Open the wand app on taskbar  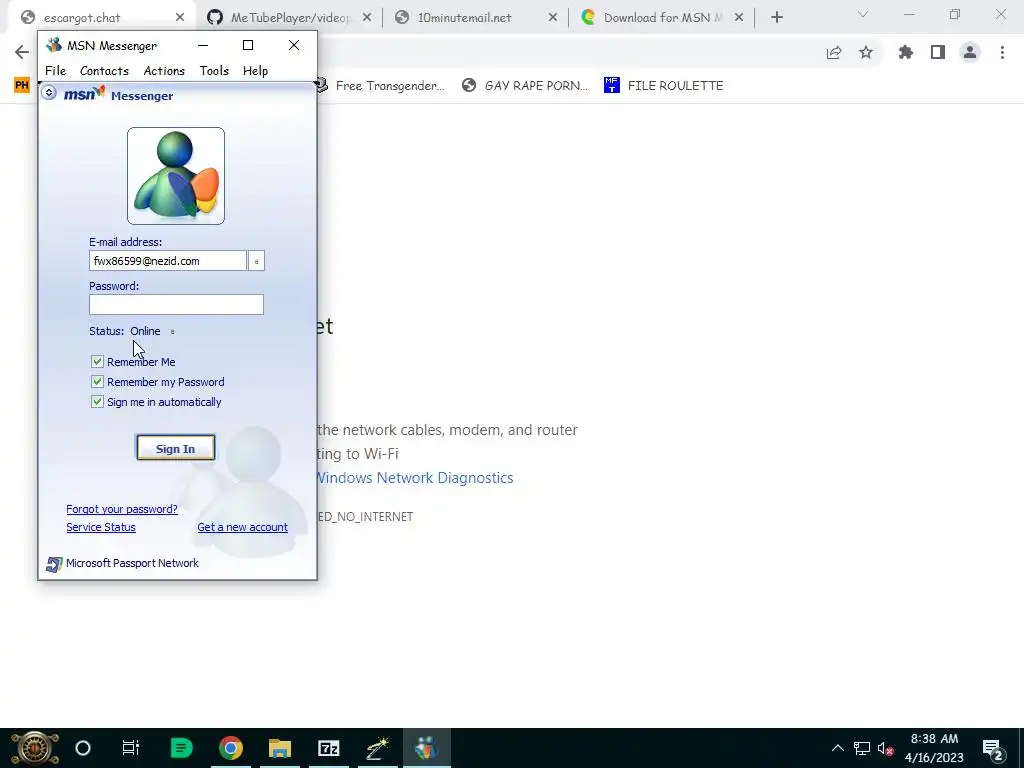[377, 748]
